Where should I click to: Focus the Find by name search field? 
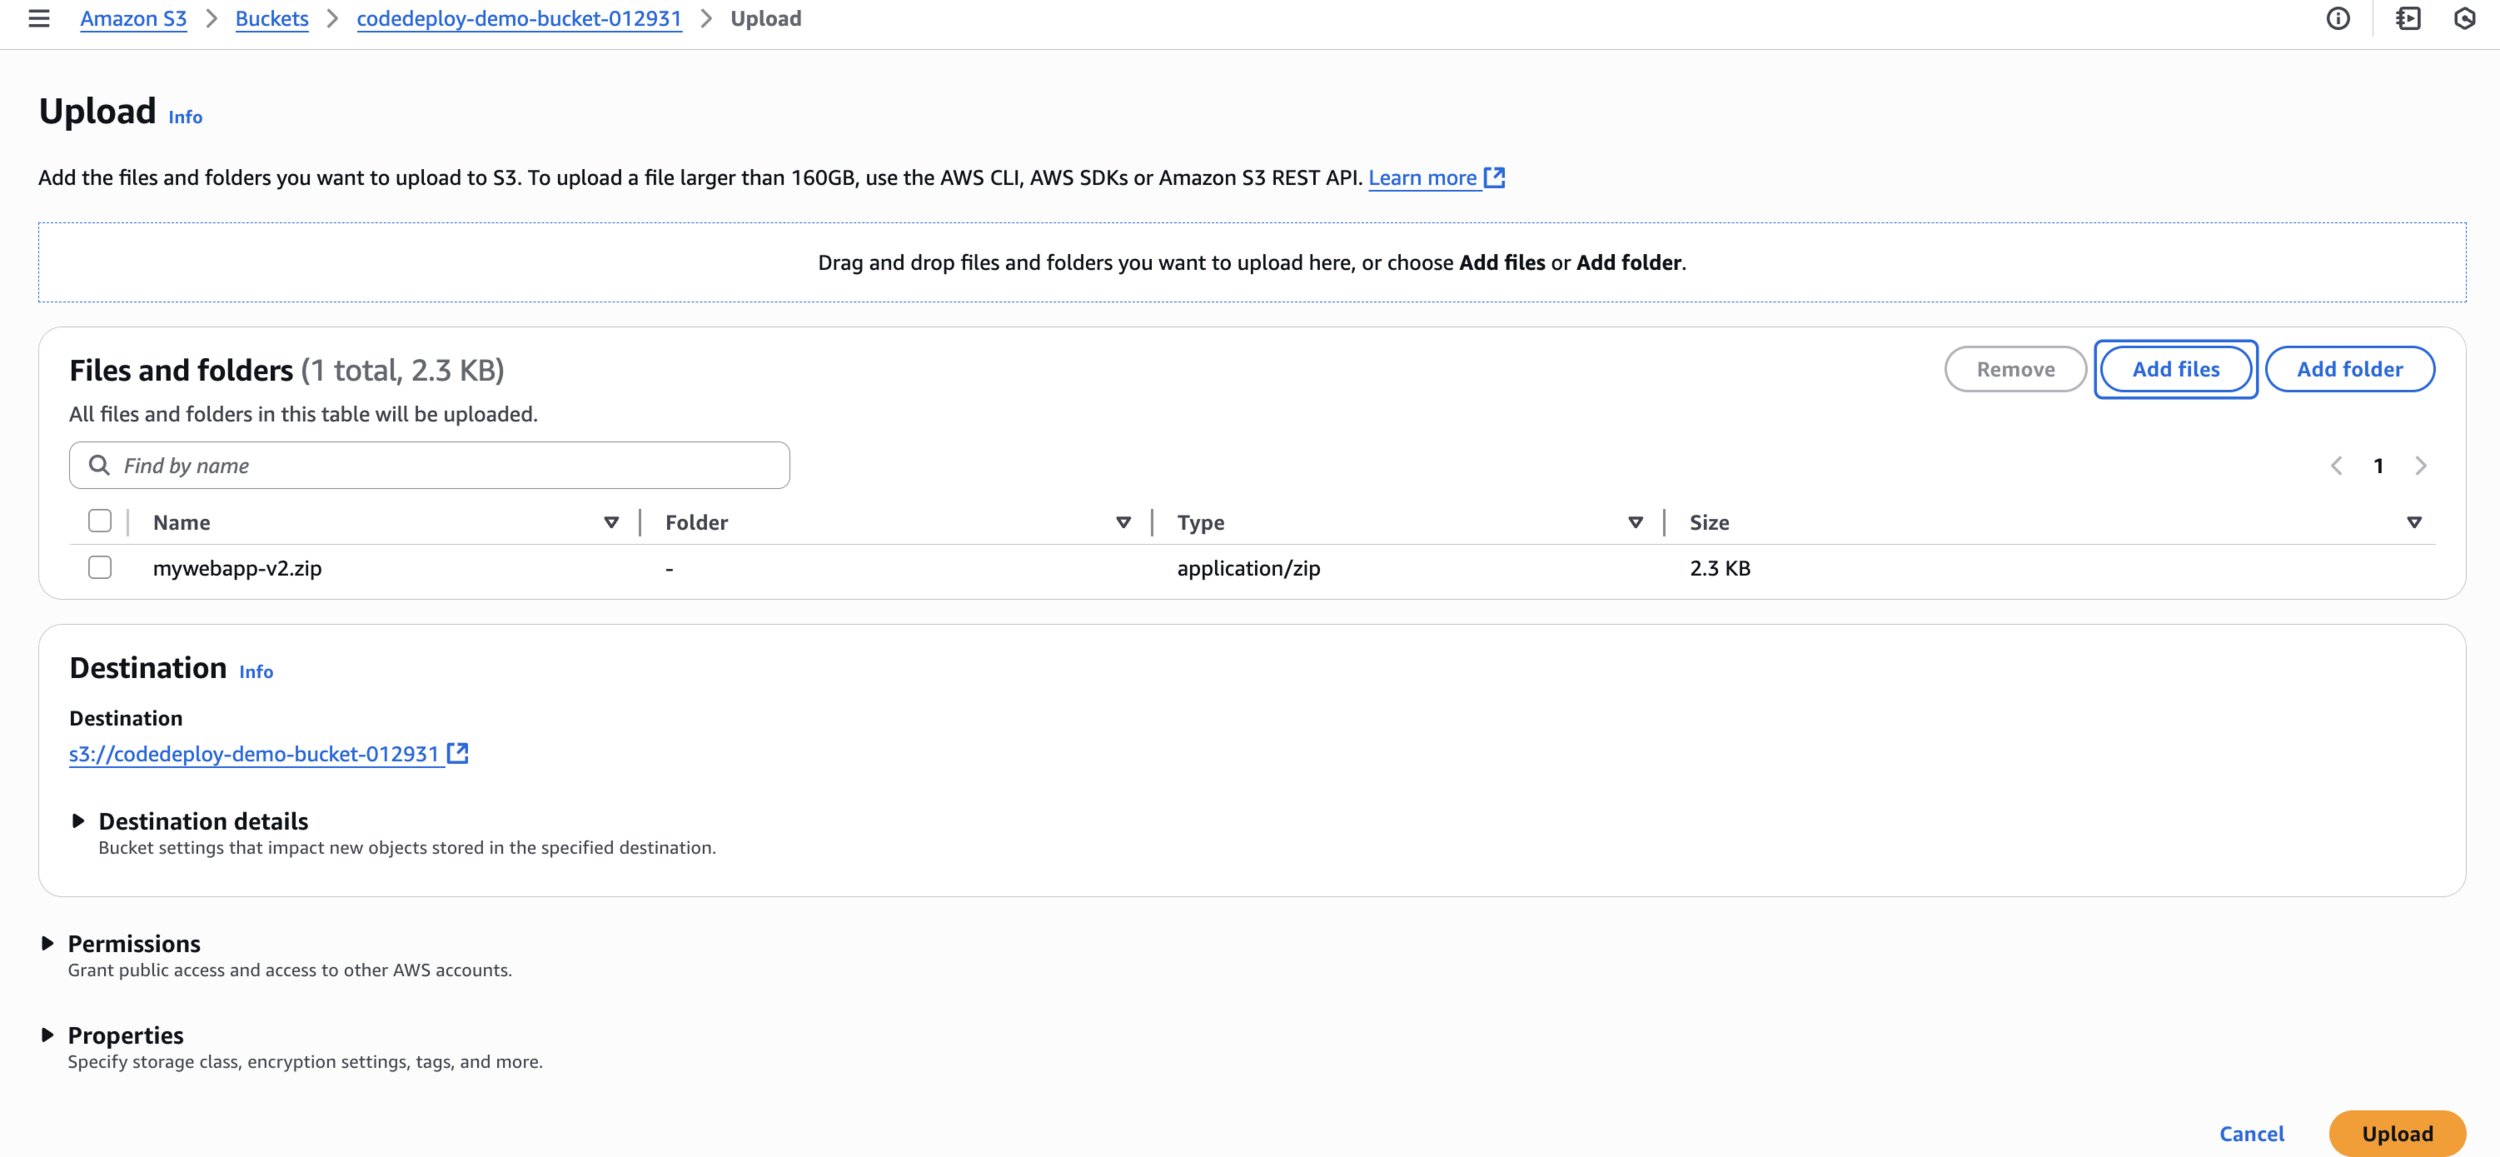[x=440, y=465]
